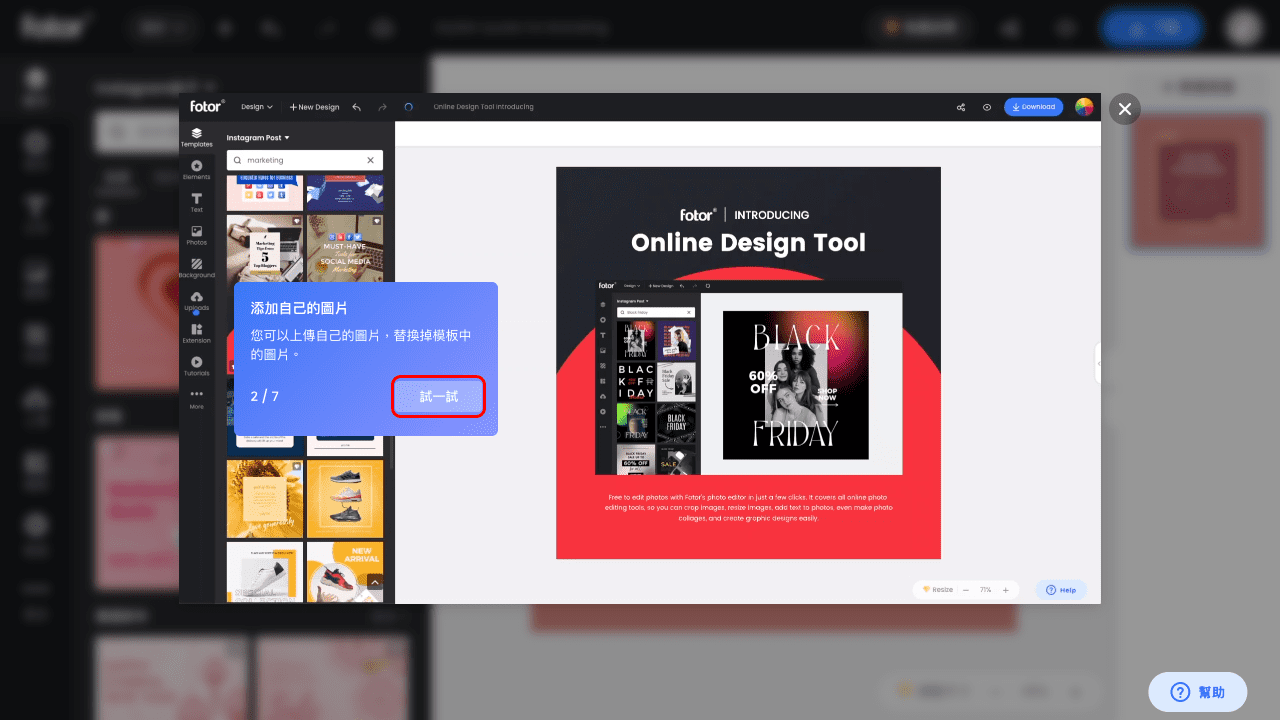Image resolution: width=1280 pixels, height=720 pixels.
Task: Open the Background sidebar icon
Action: coord(196,268)
